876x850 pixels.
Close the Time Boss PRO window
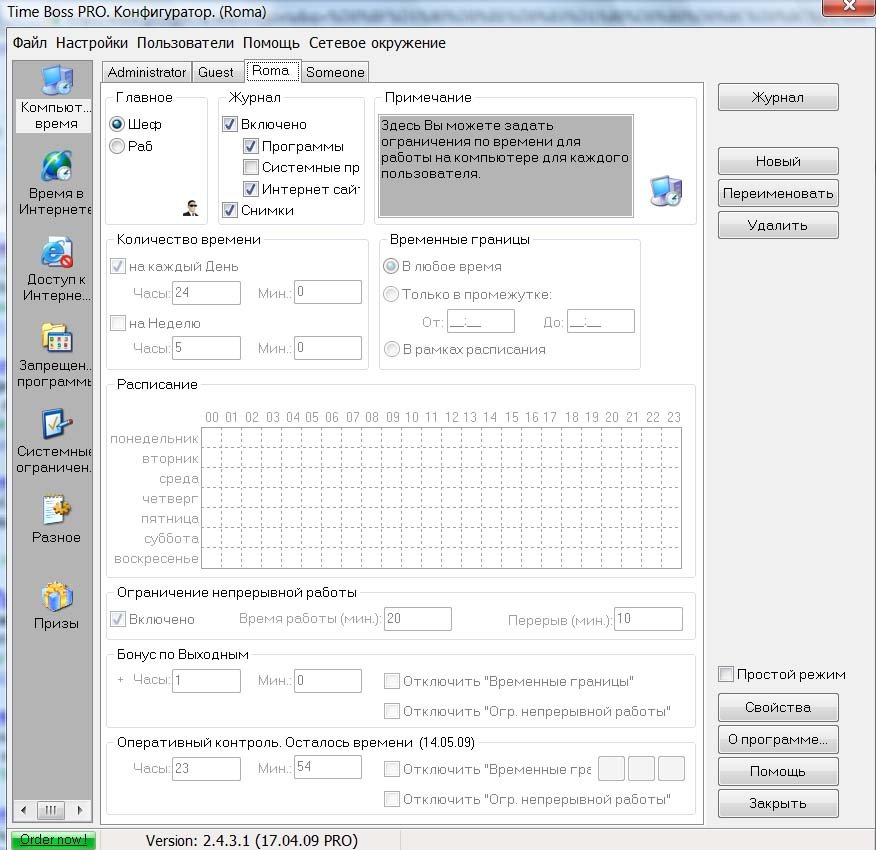tap(849, 7)
